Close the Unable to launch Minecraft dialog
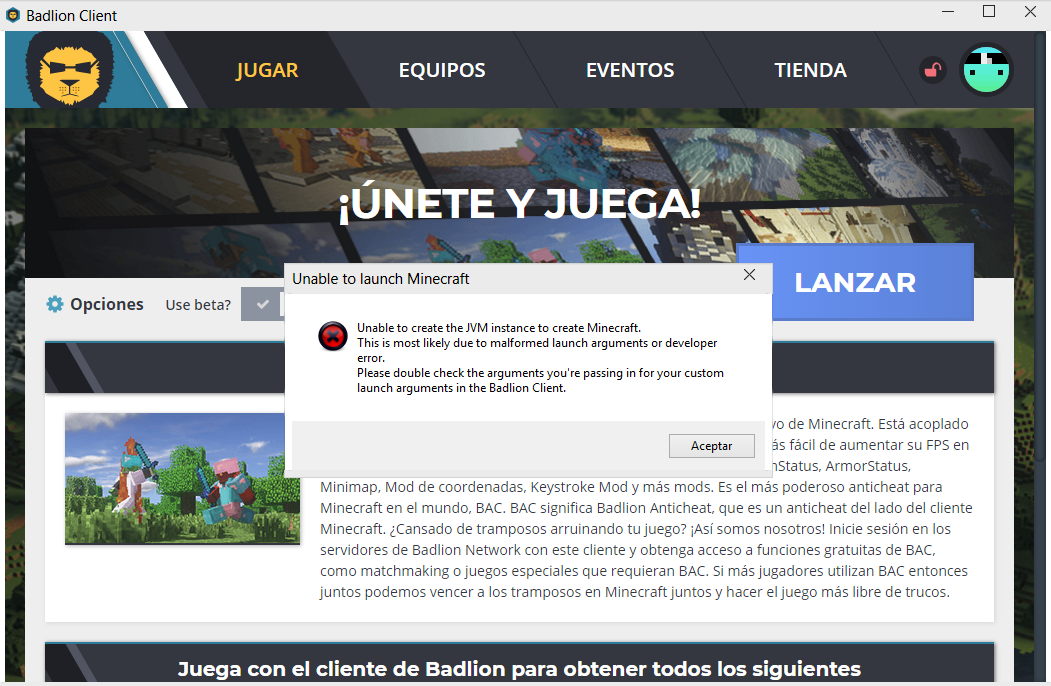 pos(749,275)
